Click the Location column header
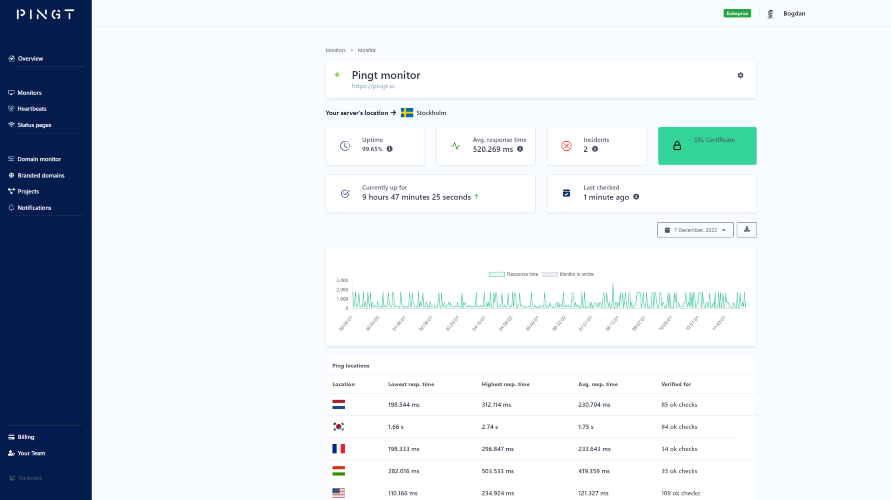The height and width of the screenshot is (500, 891). coord(343,384)
